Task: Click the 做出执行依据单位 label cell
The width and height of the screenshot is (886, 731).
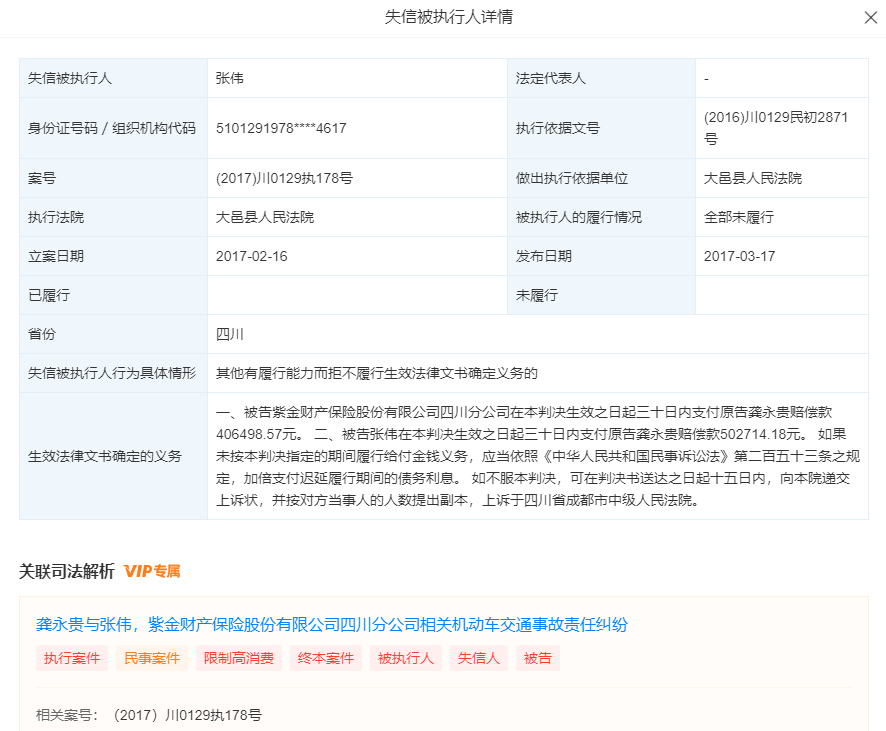Action: [601, 179]
